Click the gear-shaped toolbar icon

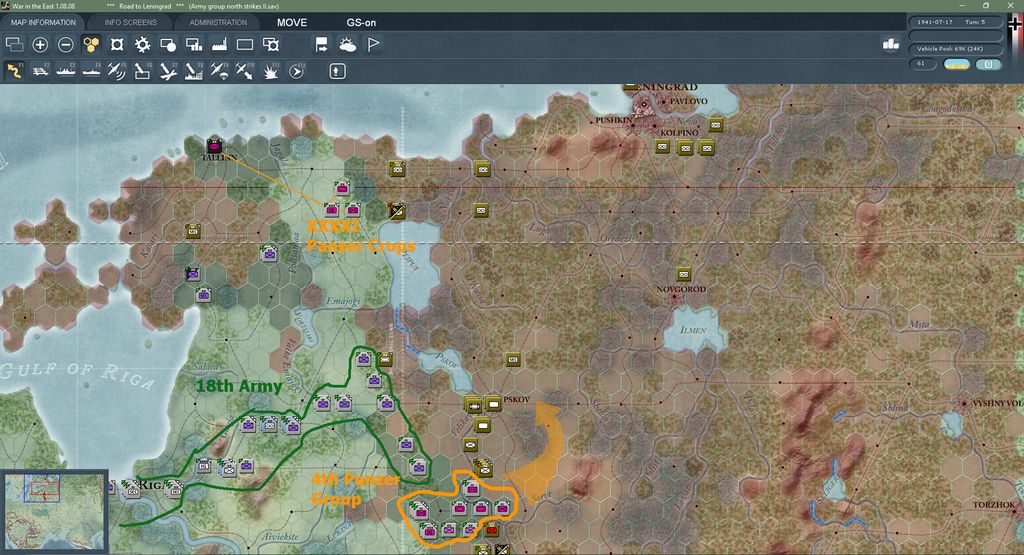(142, 44)
